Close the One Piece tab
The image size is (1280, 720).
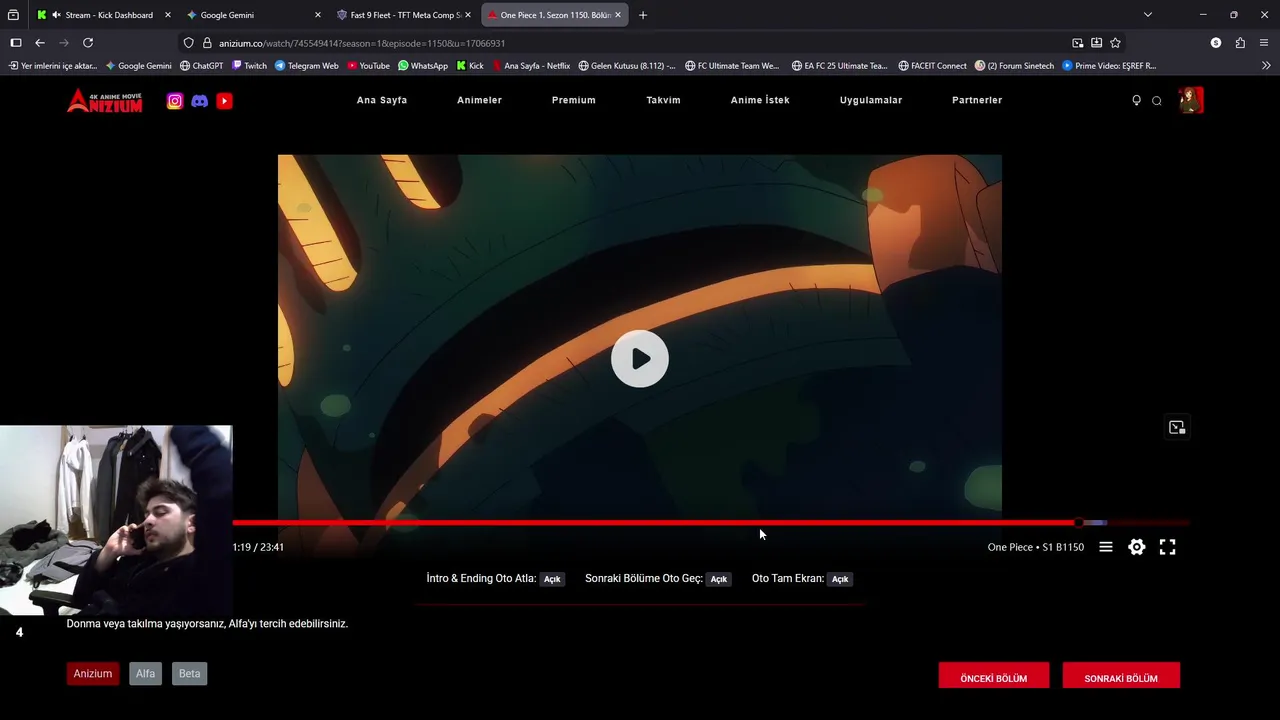tap(618, 15)
